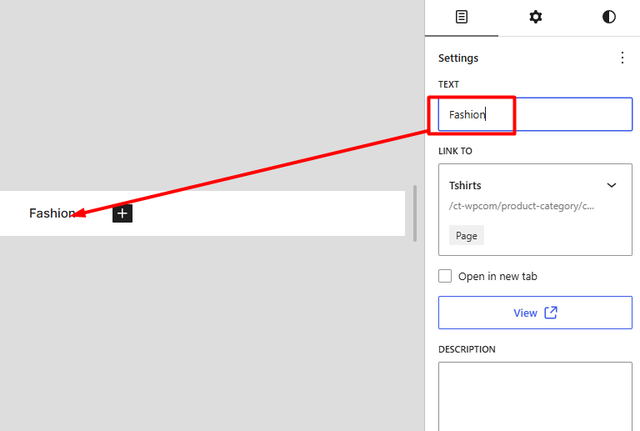
Task: Click the Page type badge
Action: point(466,235)
